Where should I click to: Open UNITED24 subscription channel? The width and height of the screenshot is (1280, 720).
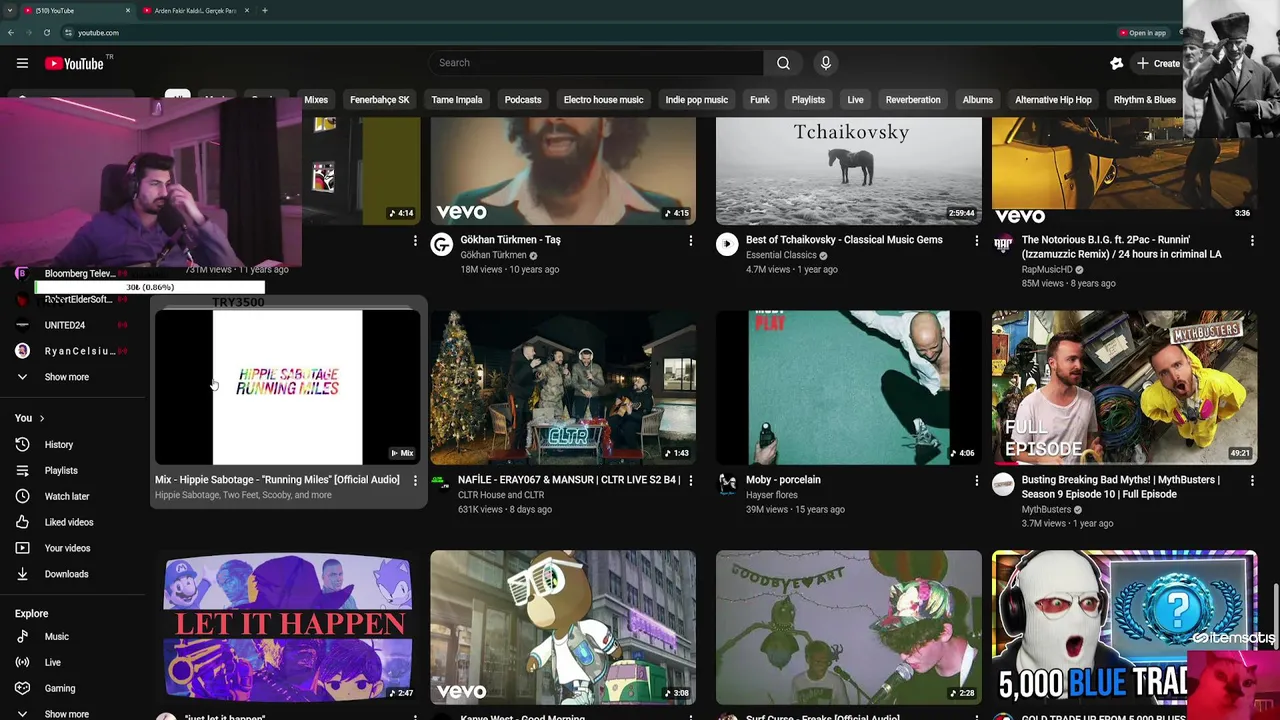pos(64,325)
